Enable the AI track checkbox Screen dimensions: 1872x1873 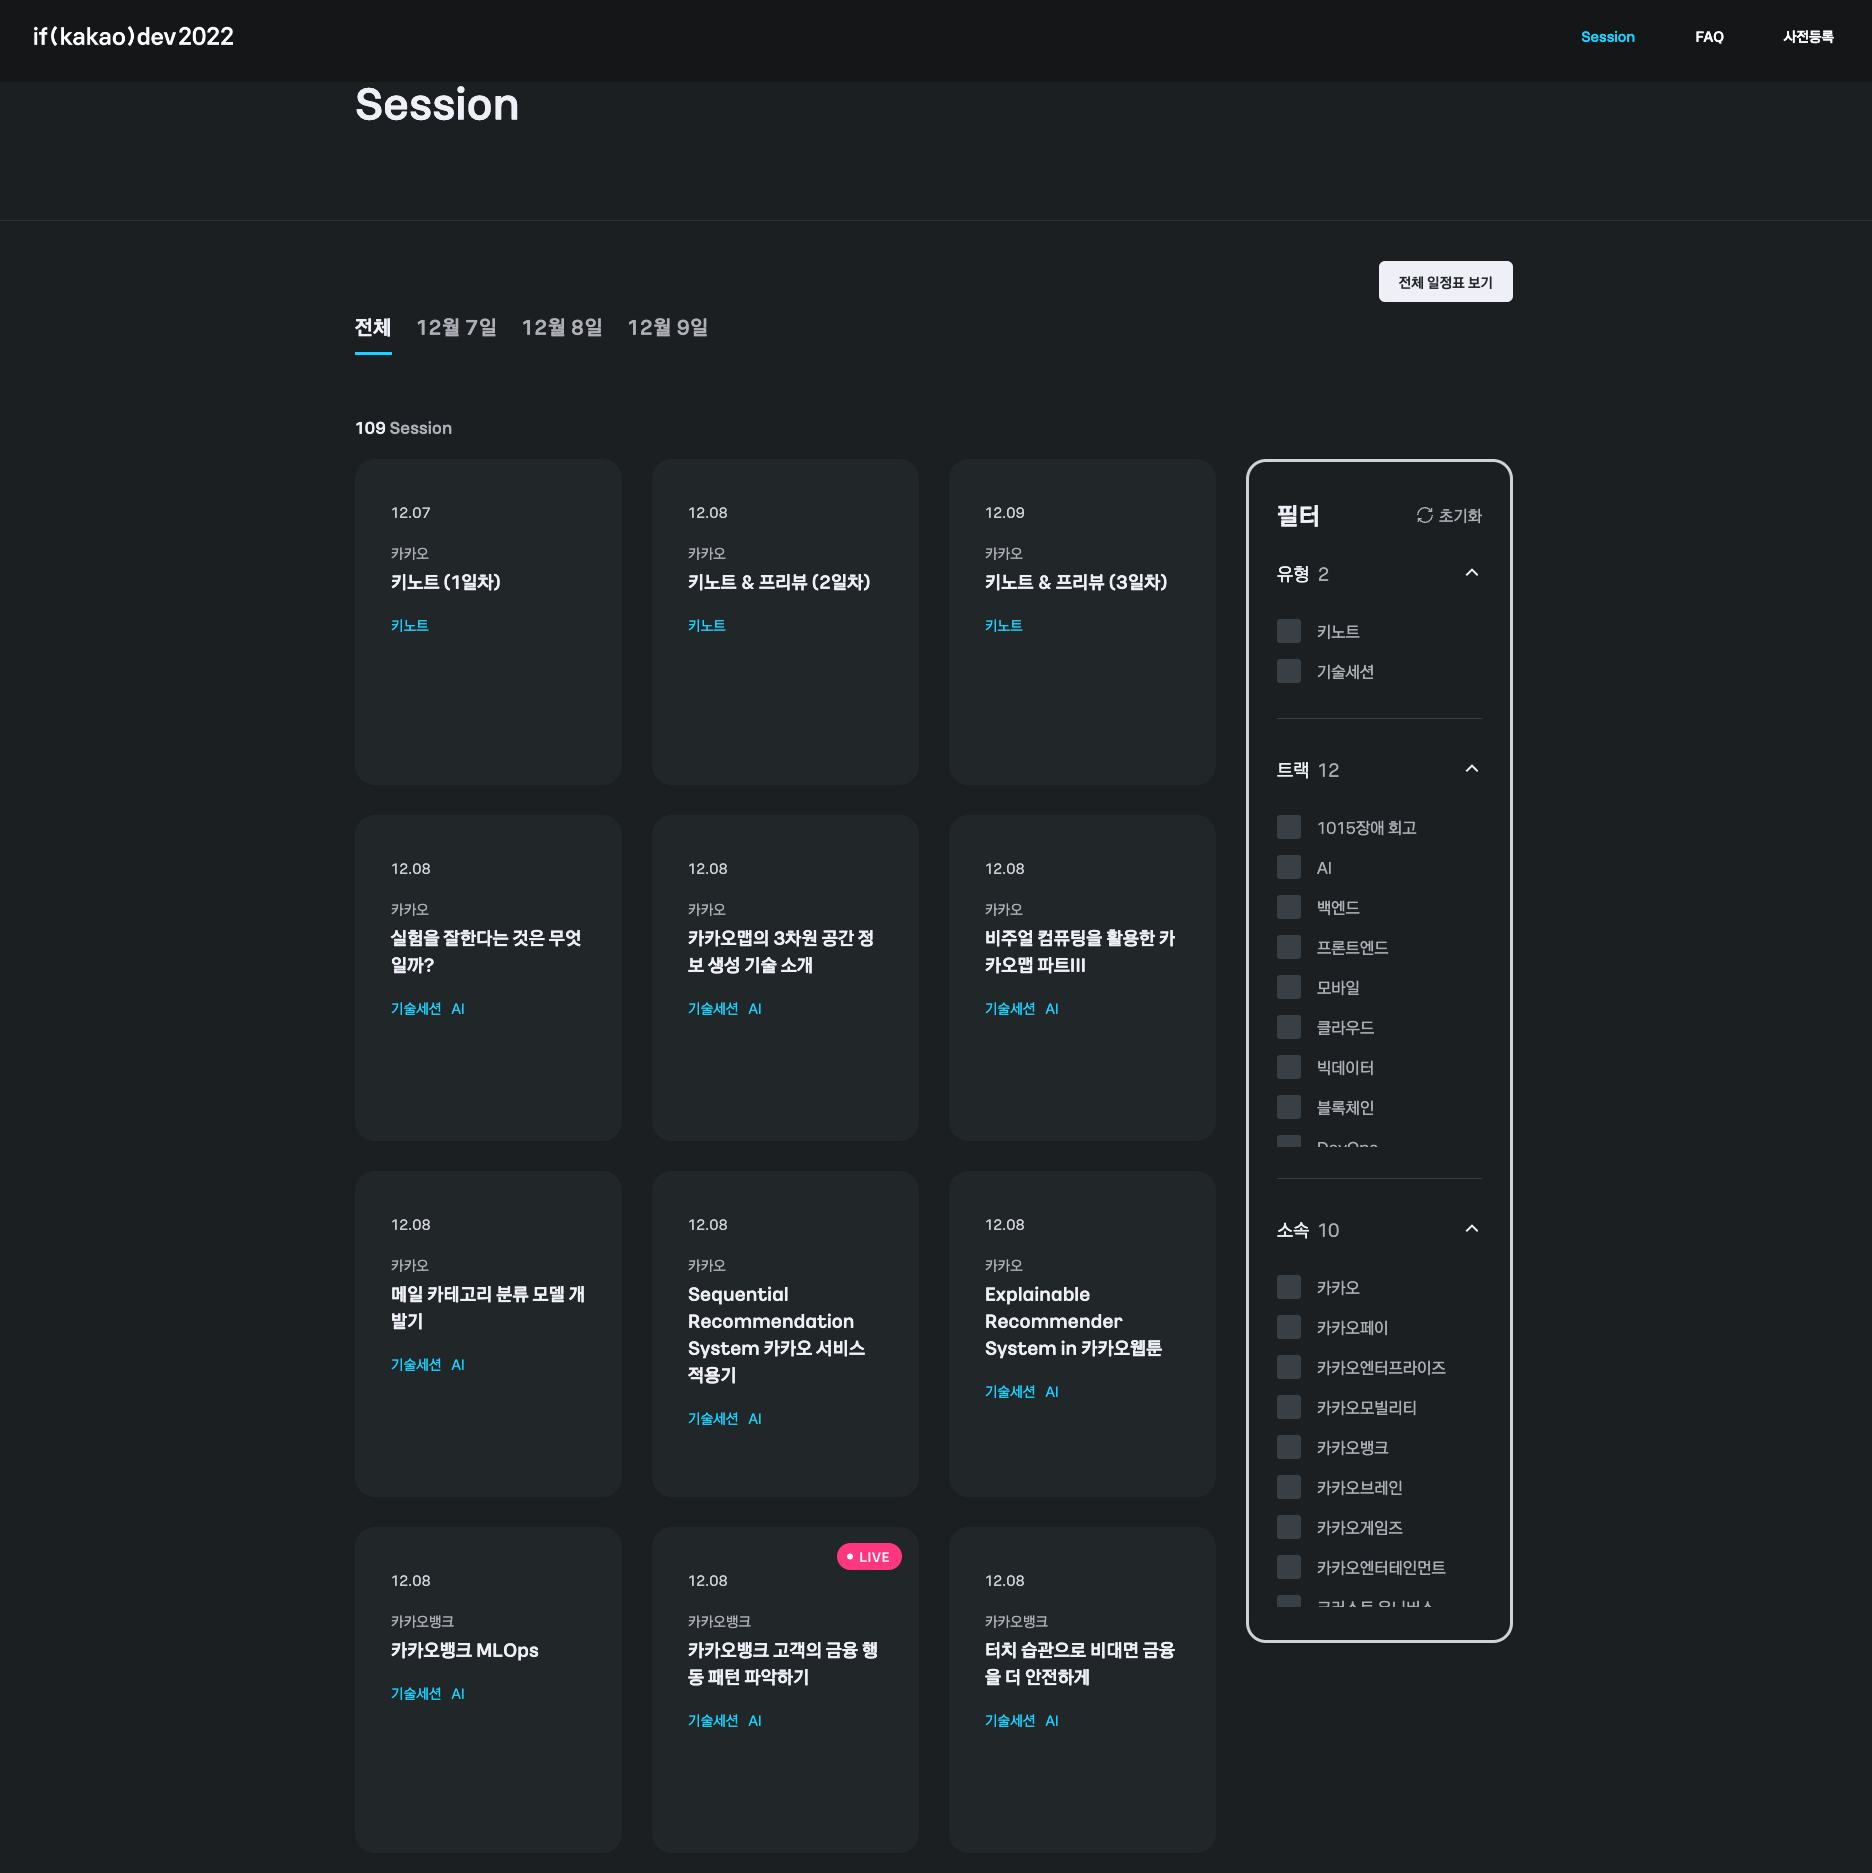1289,867
